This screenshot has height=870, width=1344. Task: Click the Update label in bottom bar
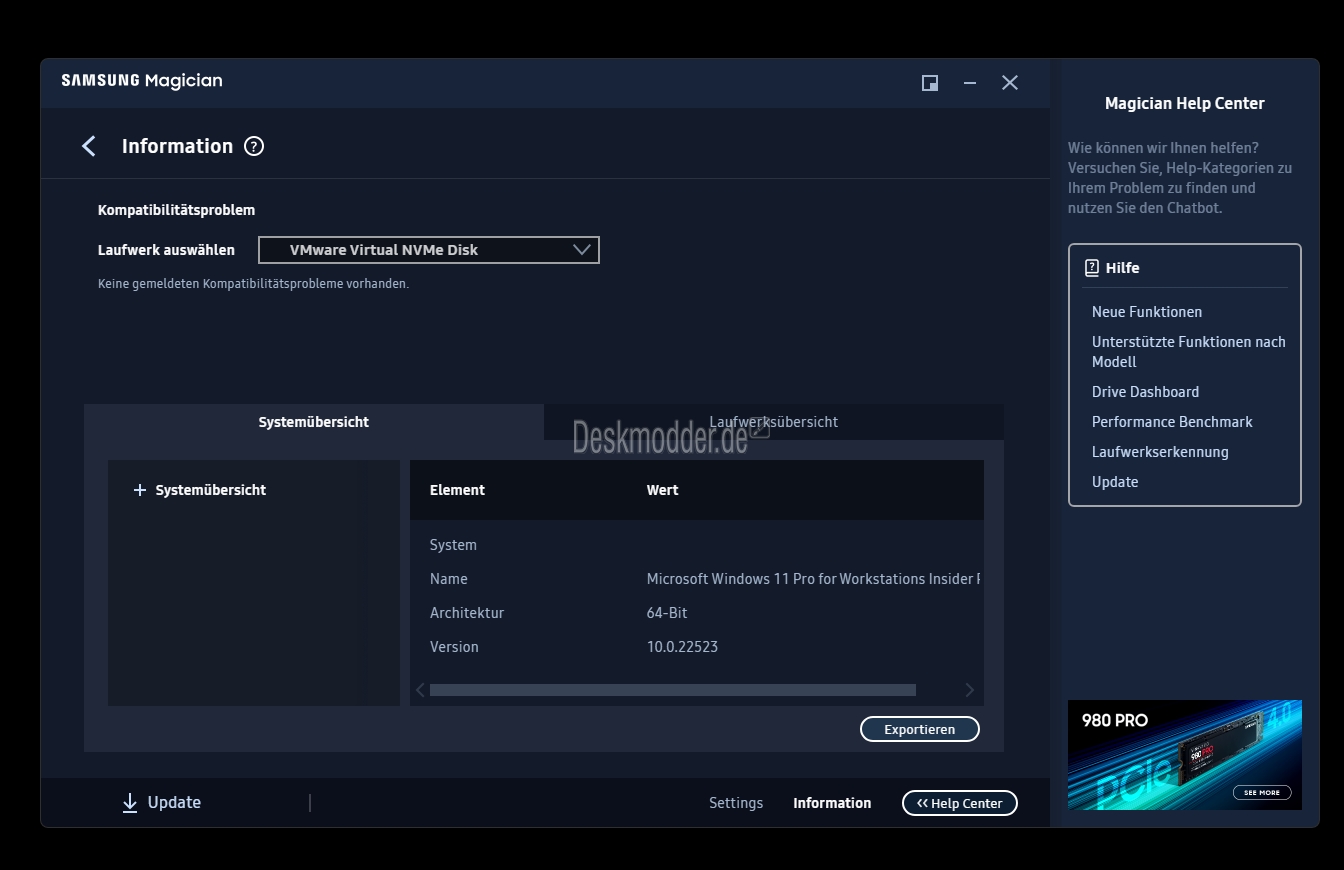174,803
